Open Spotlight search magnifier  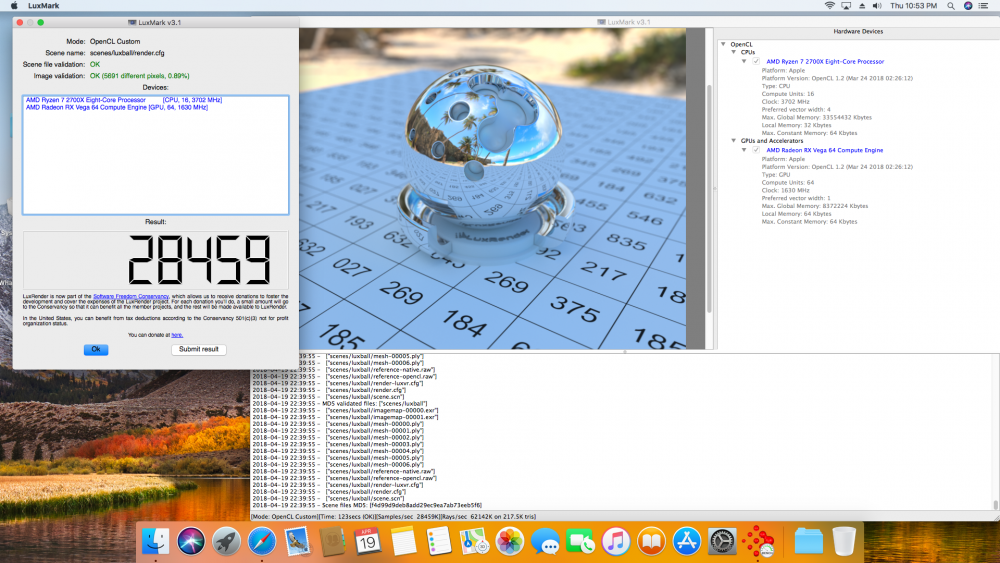(x=951, y=6)
